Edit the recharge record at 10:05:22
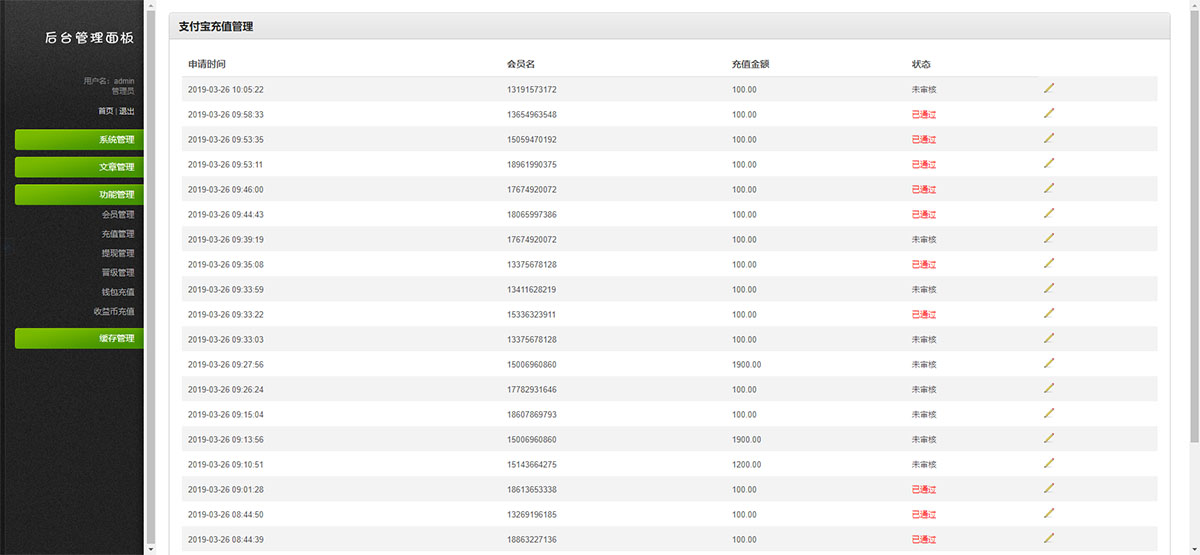This screenshot has width=1200, height=555. (1049, 88)
